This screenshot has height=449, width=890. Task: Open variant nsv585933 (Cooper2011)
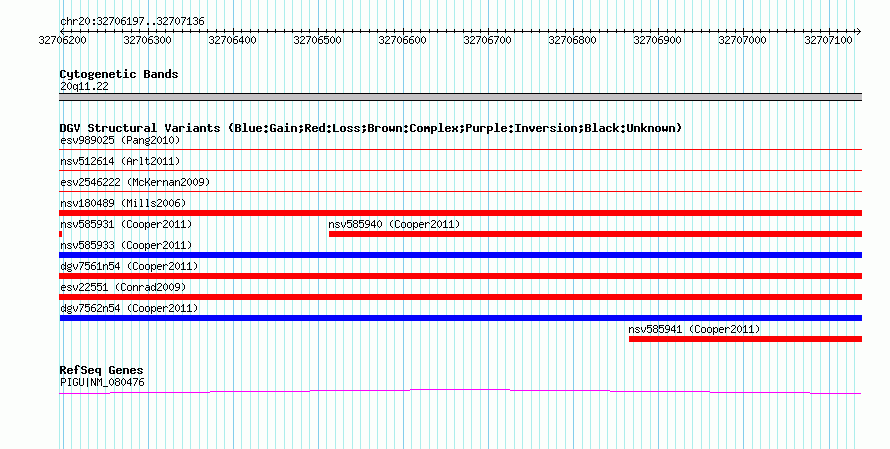pos(126,245)
